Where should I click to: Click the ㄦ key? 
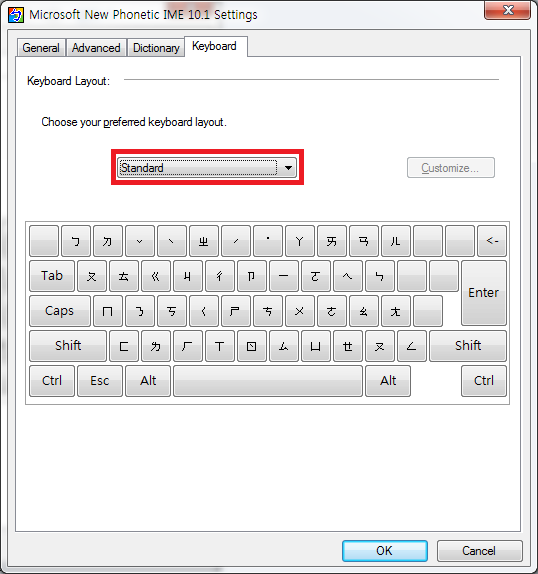coord(396,241)
